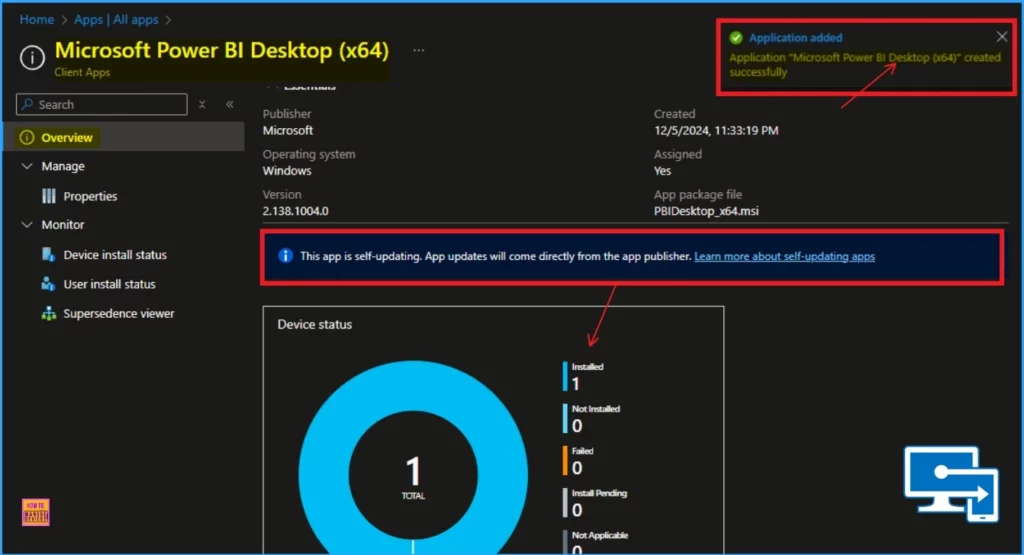1024x555 pixels.
Task: Open User install status page
Action: tap(109, 285)
